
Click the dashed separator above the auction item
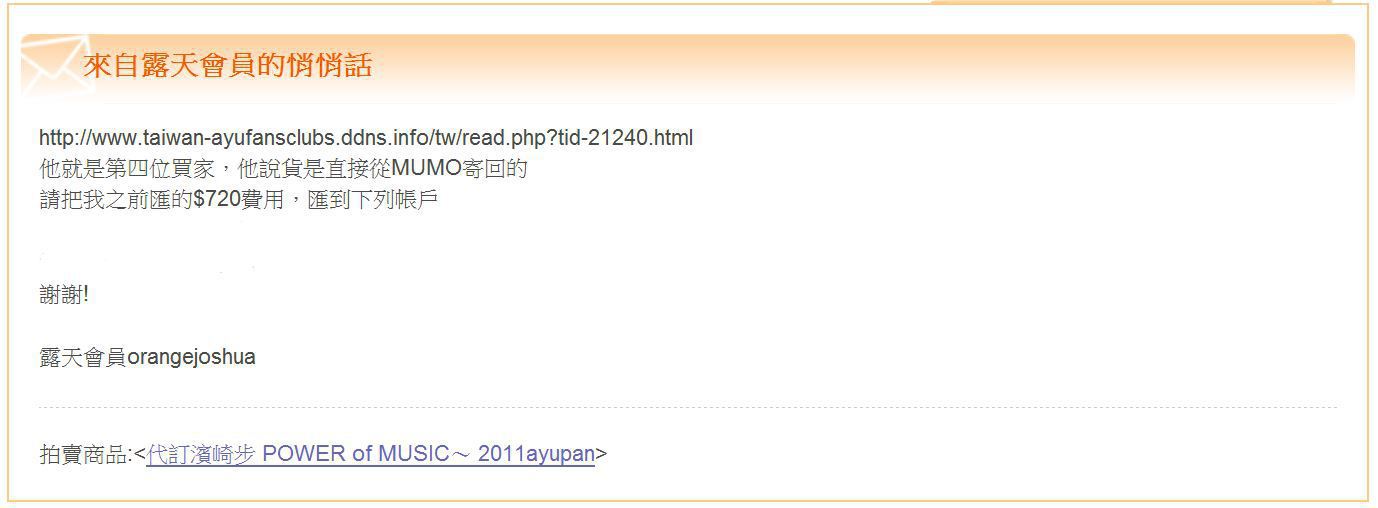point(688,408)
